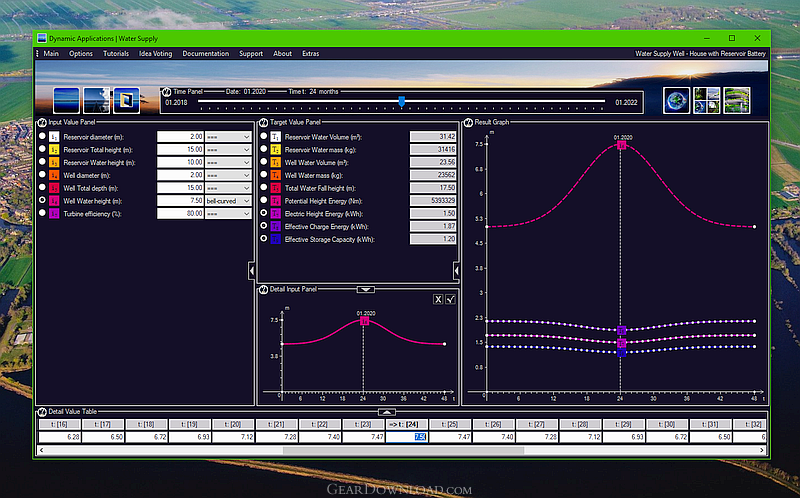The image size is (800, 498).
Task: Open the bell-curved dropdown for Well Water height
Action: (228, 201)
